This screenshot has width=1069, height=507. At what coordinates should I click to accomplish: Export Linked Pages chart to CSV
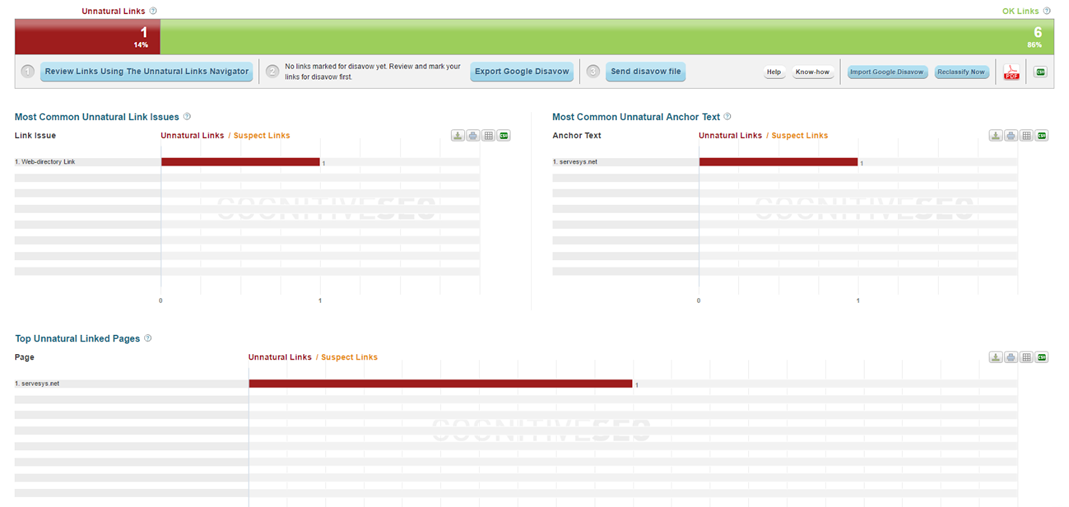click(x=1042, y=357)
